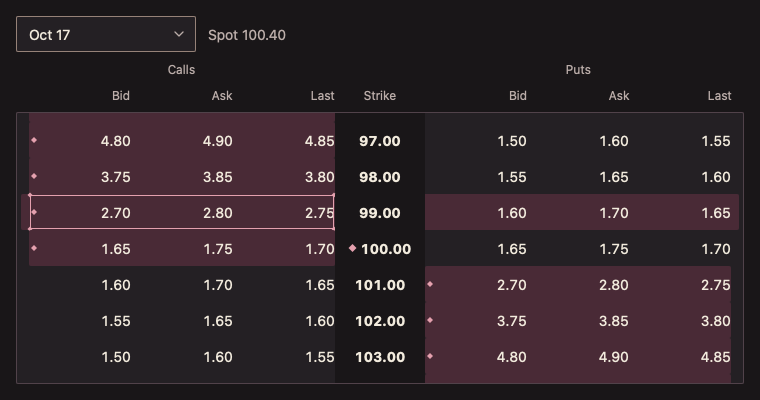Click call bid 3.75 at strike 98.00
The height and width of the screenshot is (400, 760).
pyautogui.click(x=115, y=177)
